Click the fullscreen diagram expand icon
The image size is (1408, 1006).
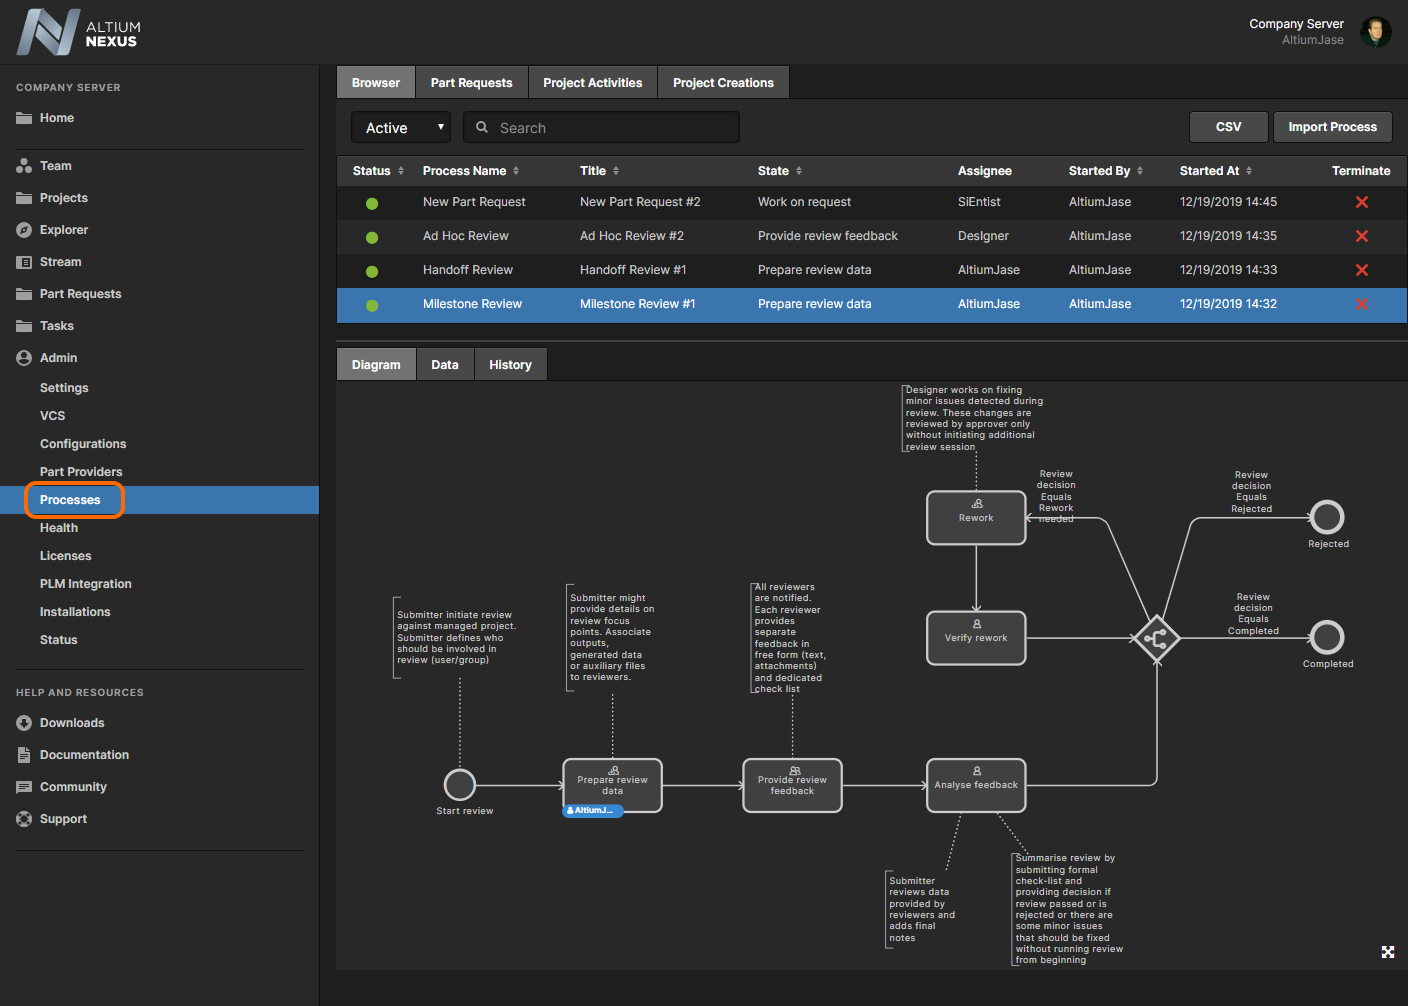[x=1387, y=952]
